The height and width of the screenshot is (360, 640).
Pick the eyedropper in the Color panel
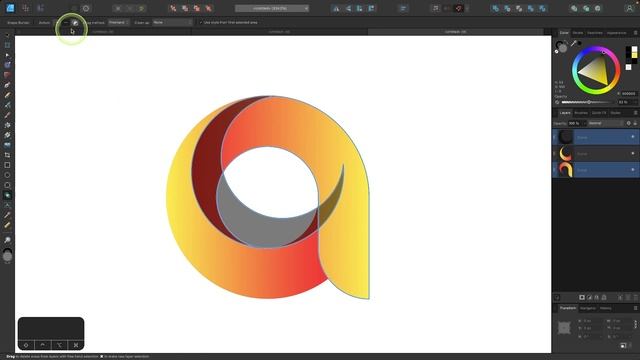pos(573,43)
